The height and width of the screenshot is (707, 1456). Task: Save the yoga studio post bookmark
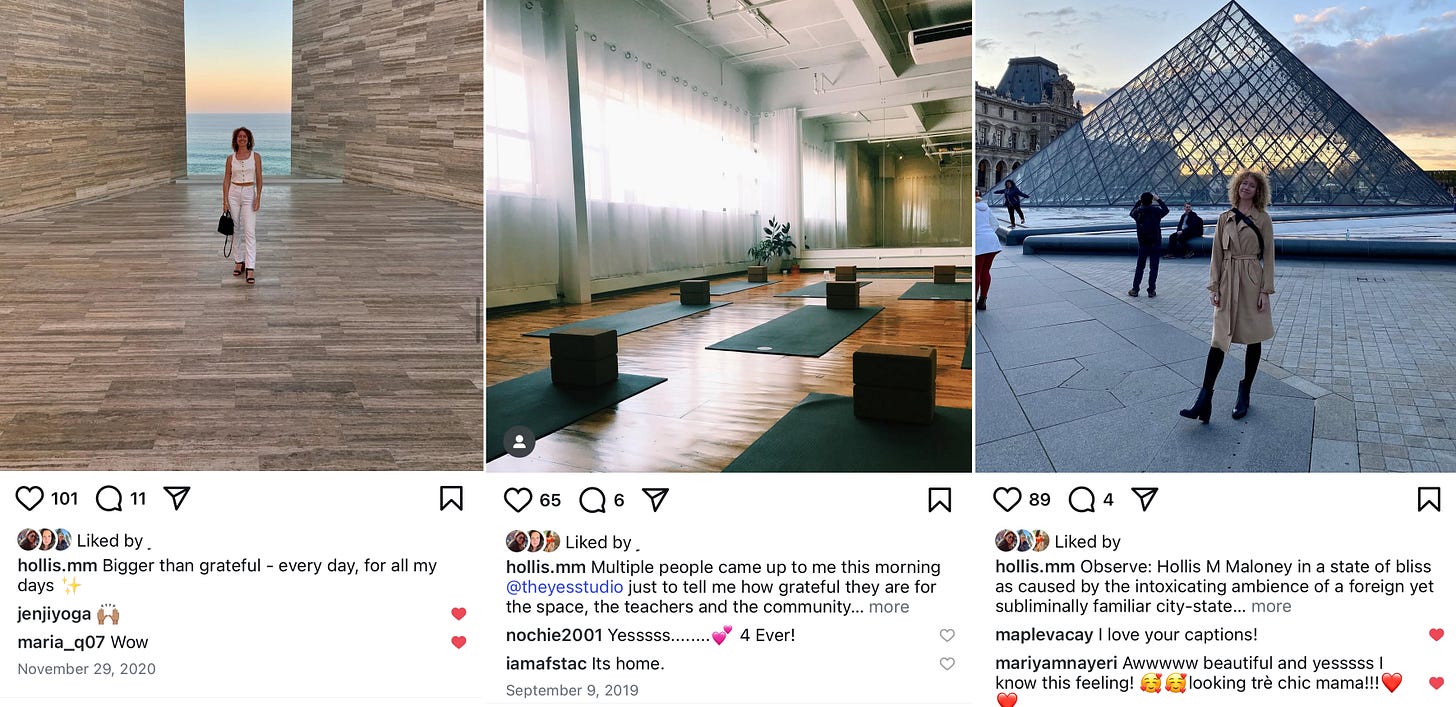[x=939, y=500]
